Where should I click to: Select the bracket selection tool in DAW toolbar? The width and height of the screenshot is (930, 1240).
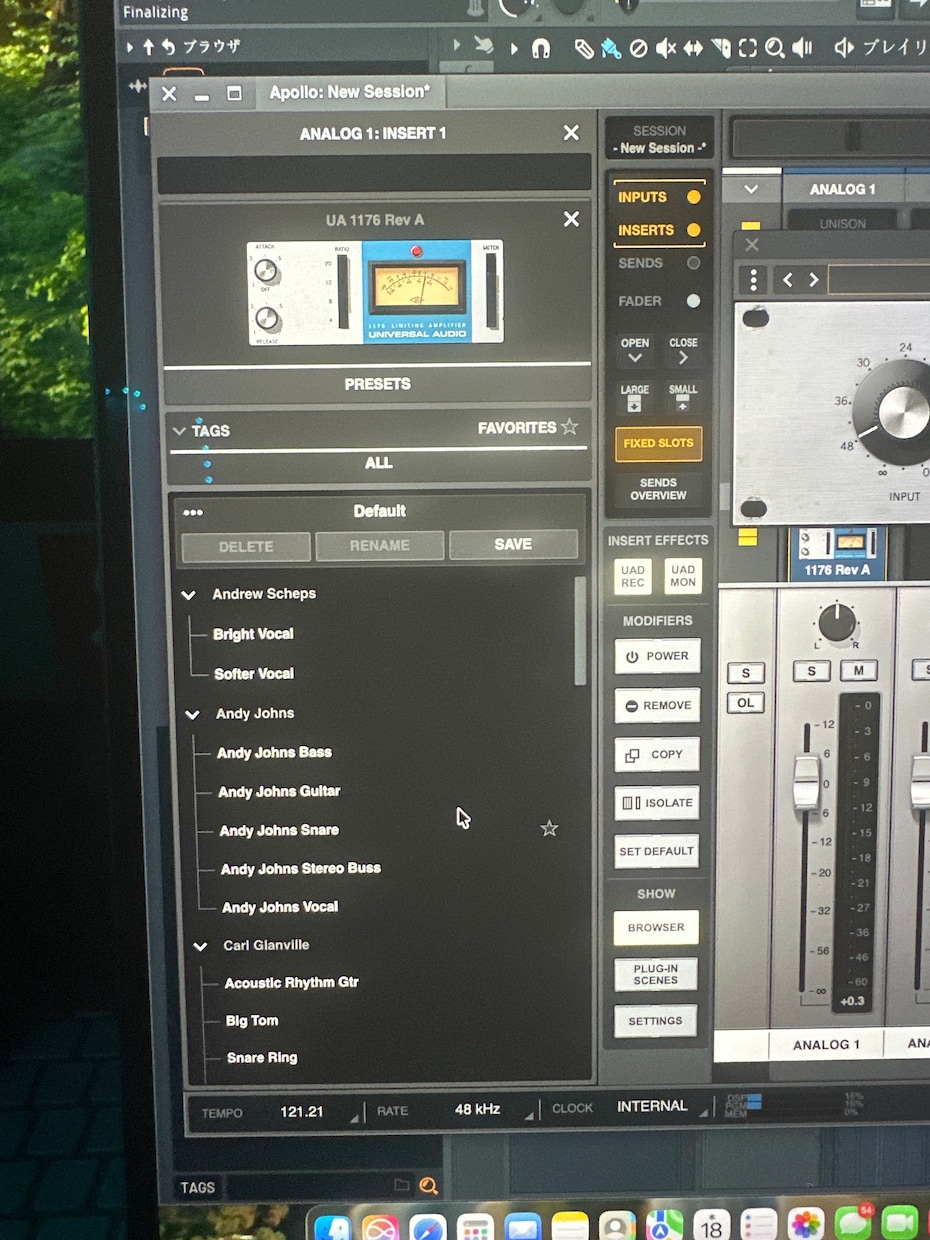click(x=748, y=48)
